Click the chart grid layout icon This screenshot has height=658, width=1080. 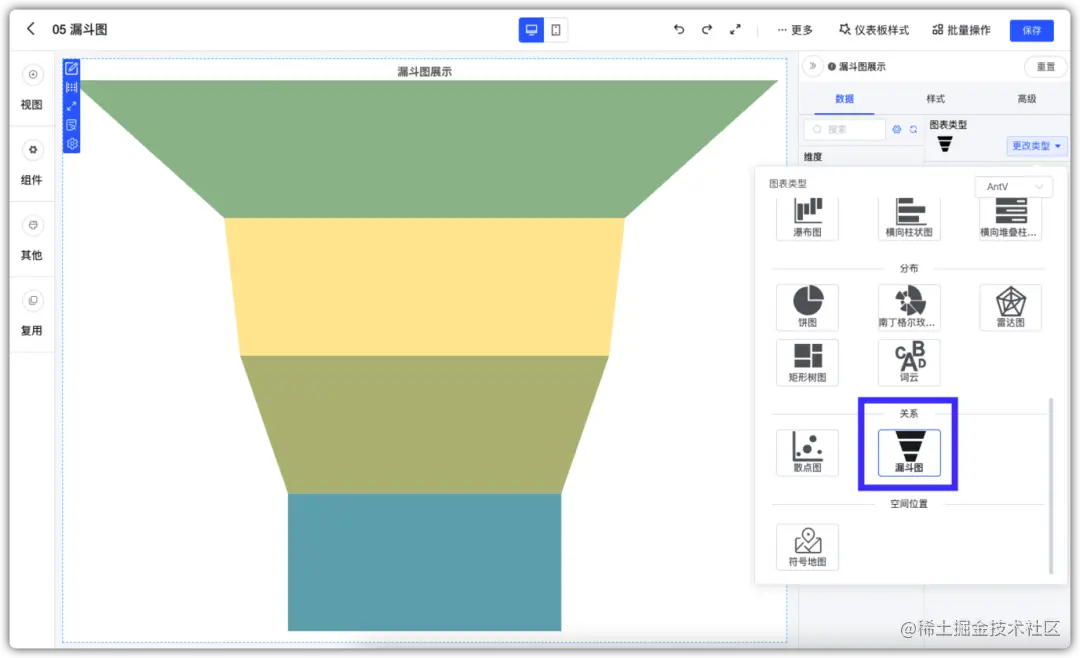(72, 88)
